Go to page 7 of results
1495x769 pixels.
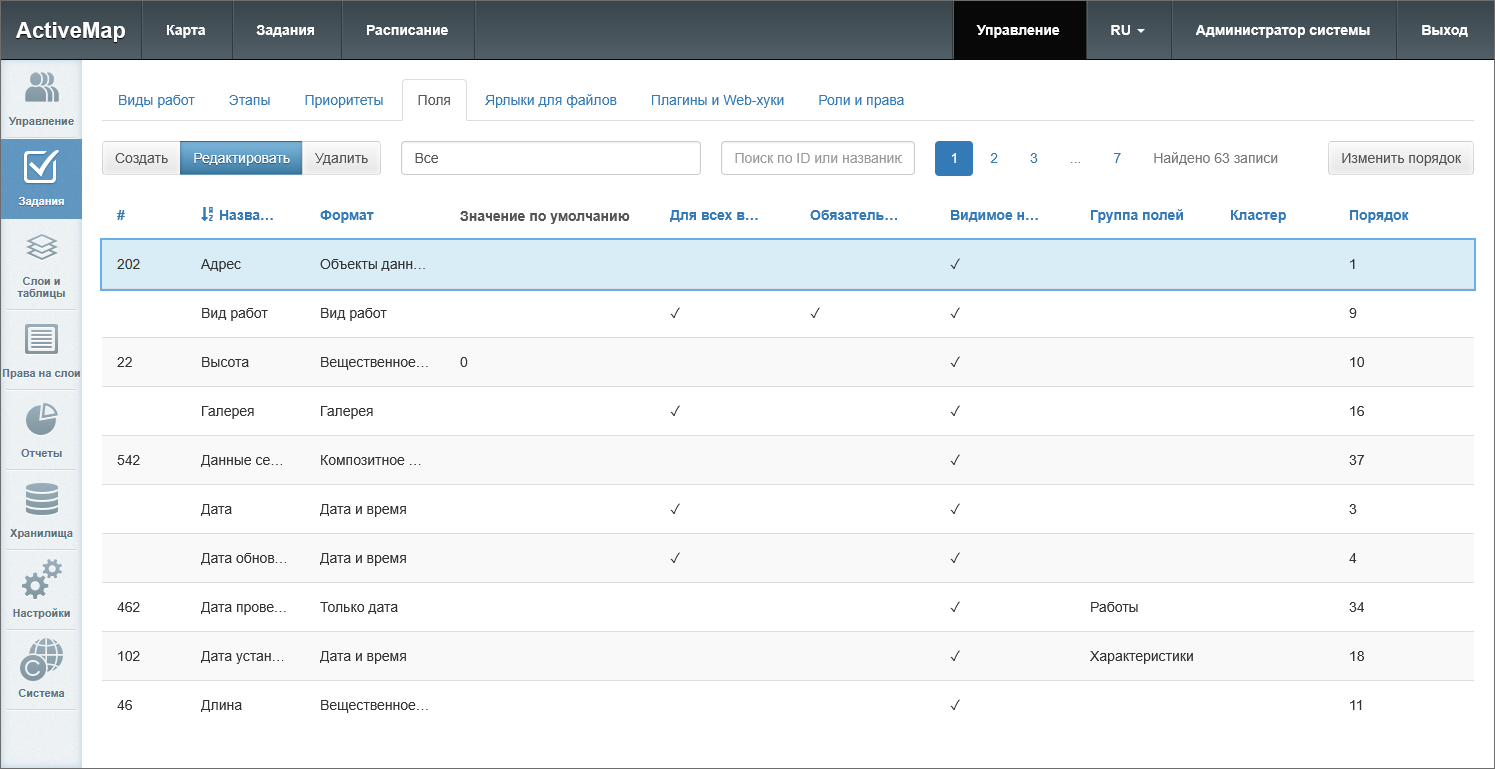[1116, 158]
